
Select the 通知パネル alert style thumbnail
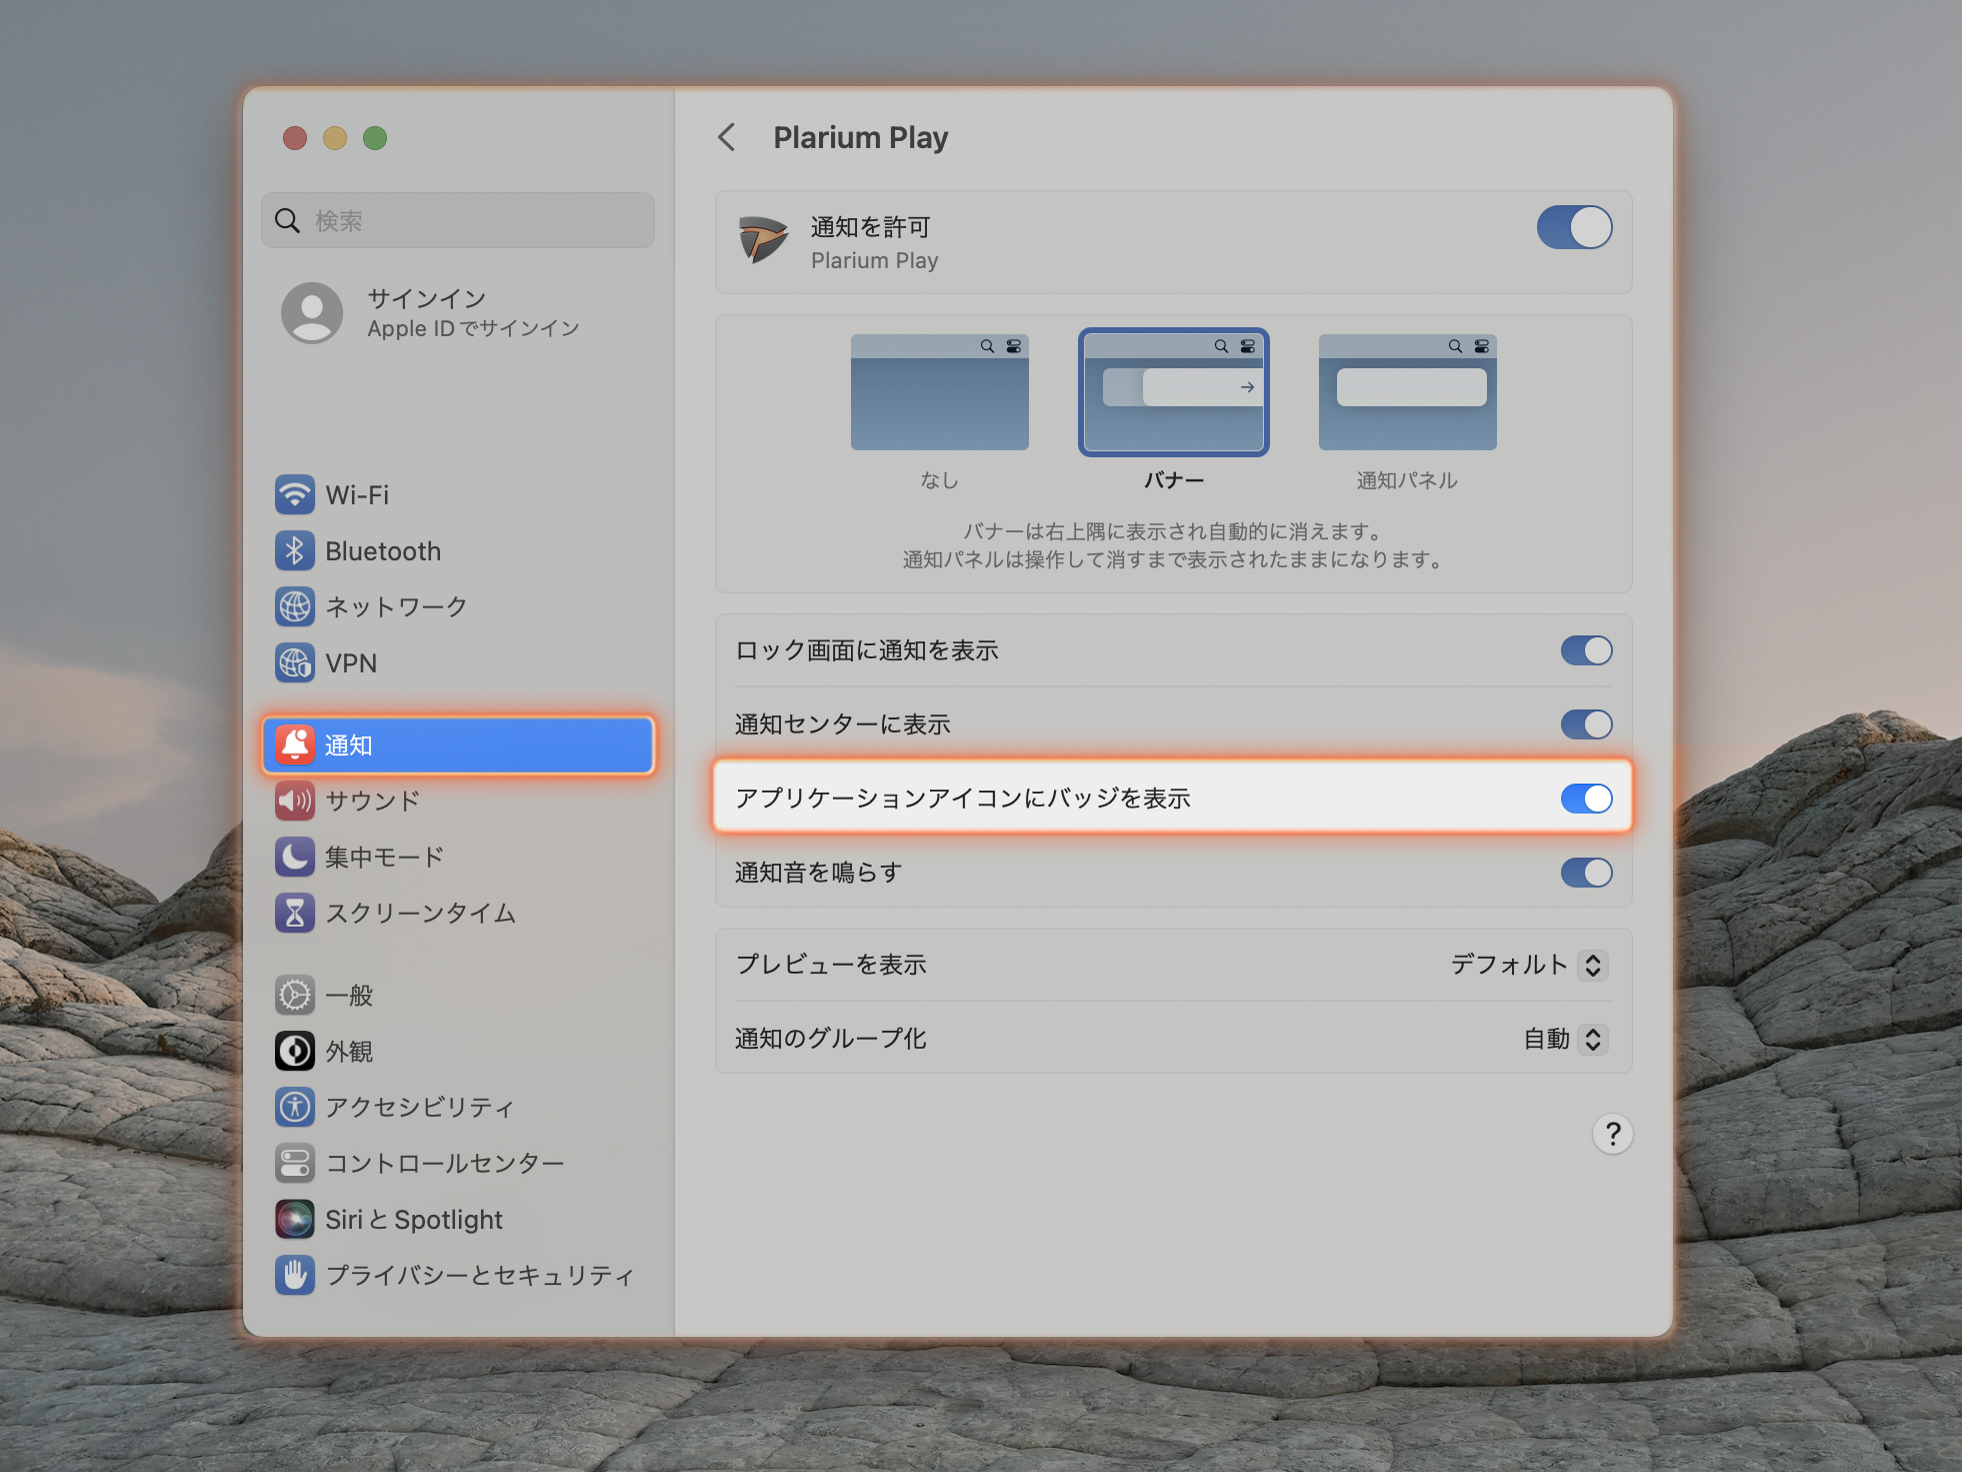point(1408,392)
